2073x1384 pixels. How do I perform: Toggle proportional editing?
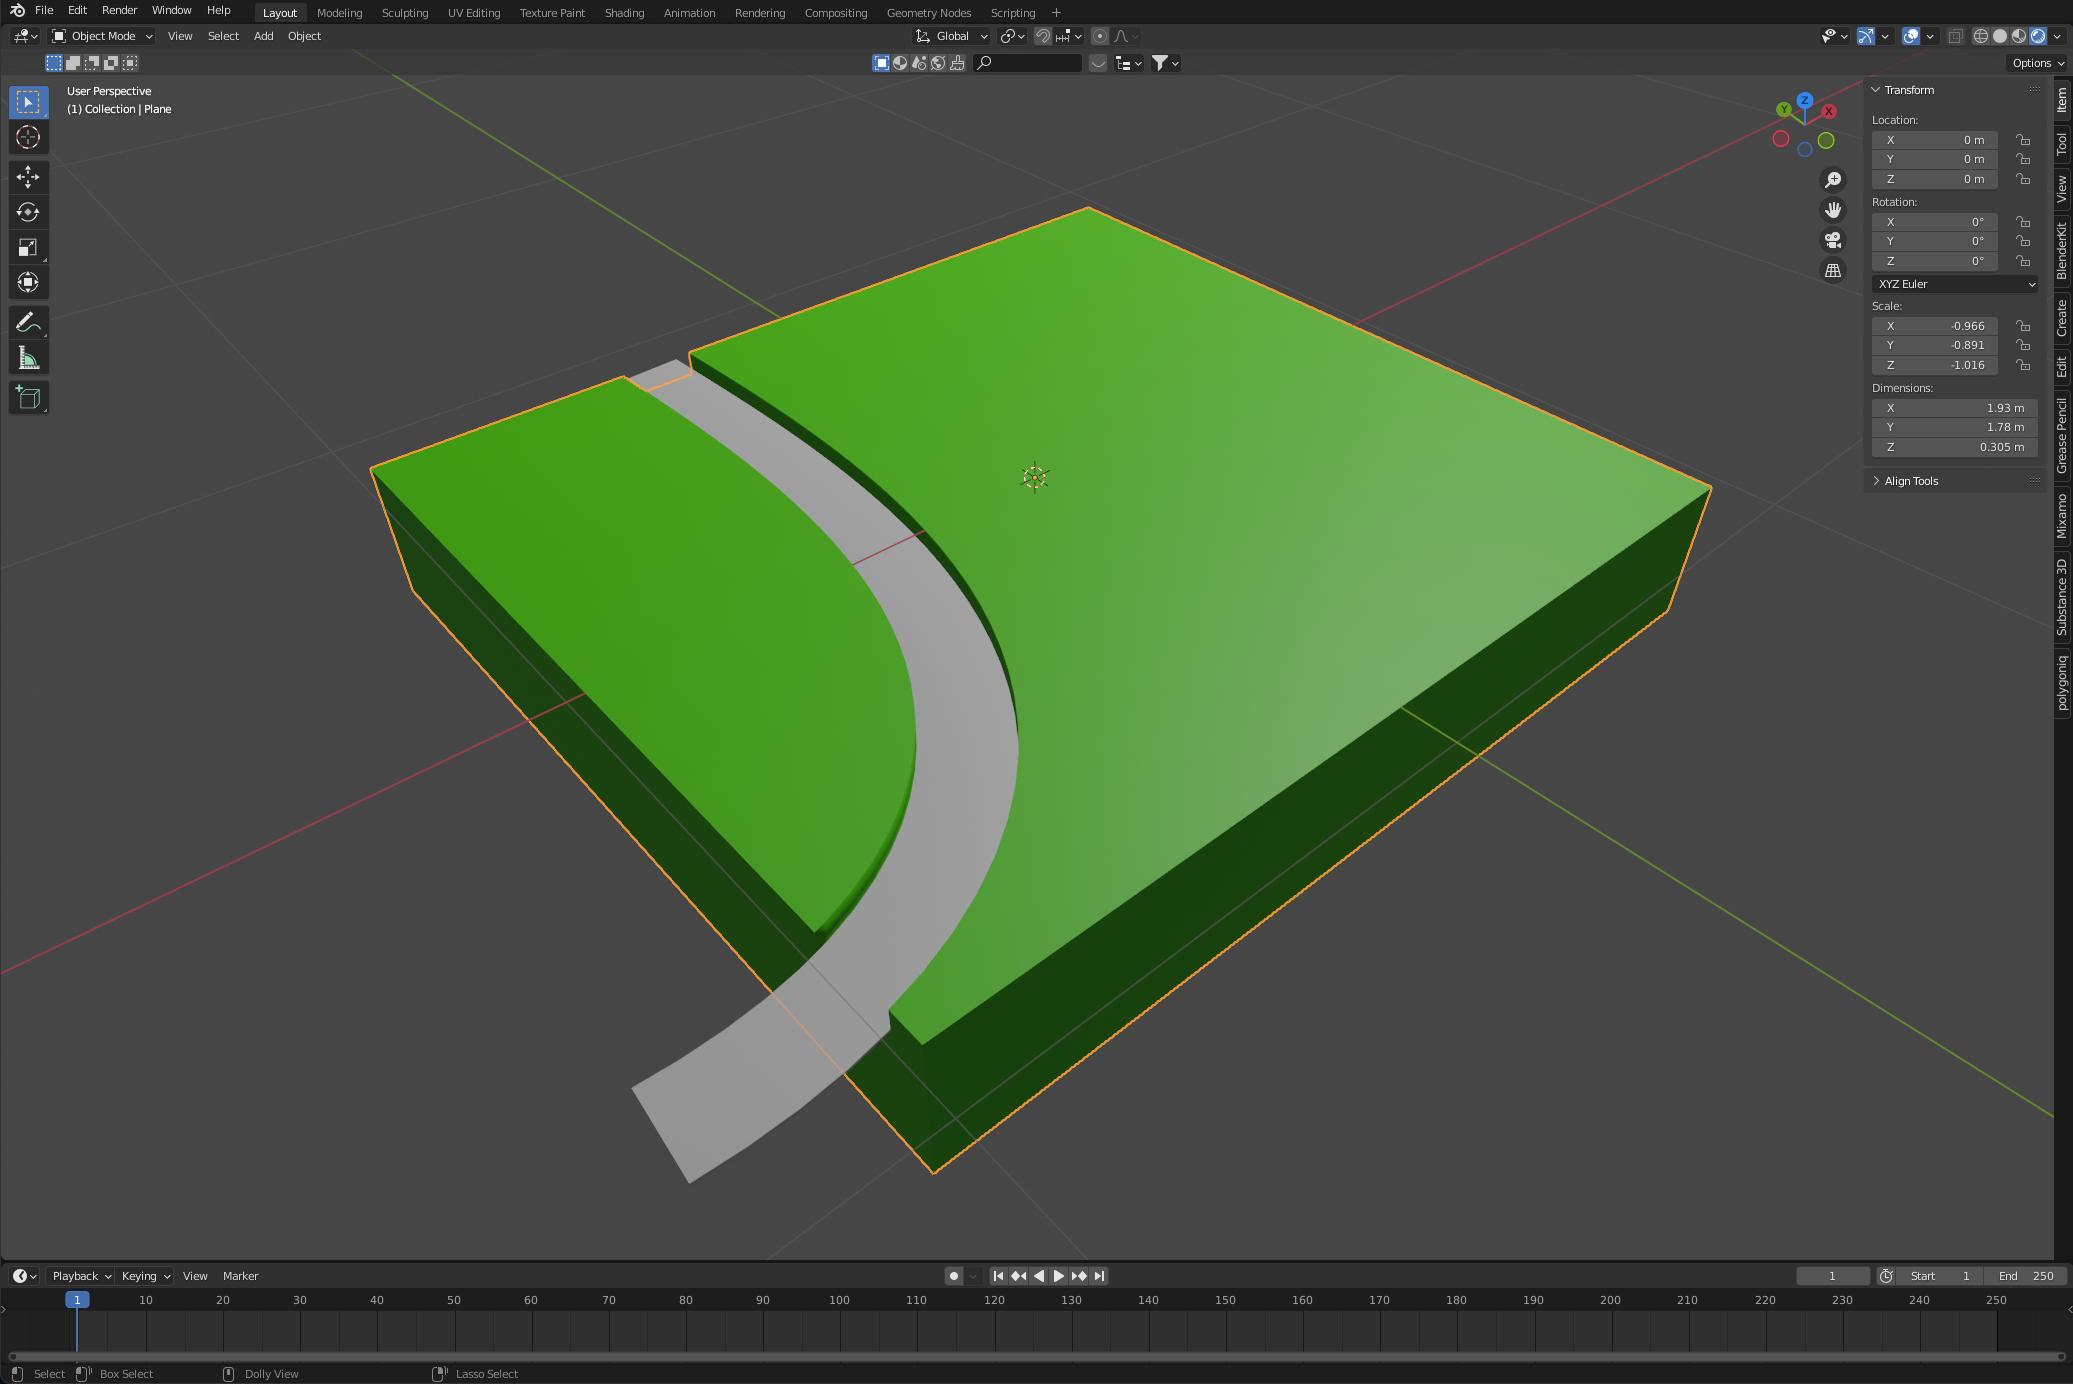tap(1099, 36)
